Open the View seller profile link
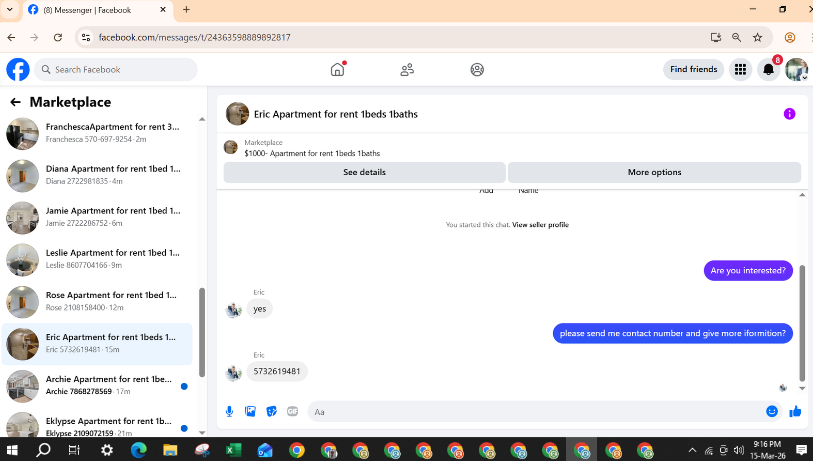This screenshot has height=461, width=813. pos(540,225)
